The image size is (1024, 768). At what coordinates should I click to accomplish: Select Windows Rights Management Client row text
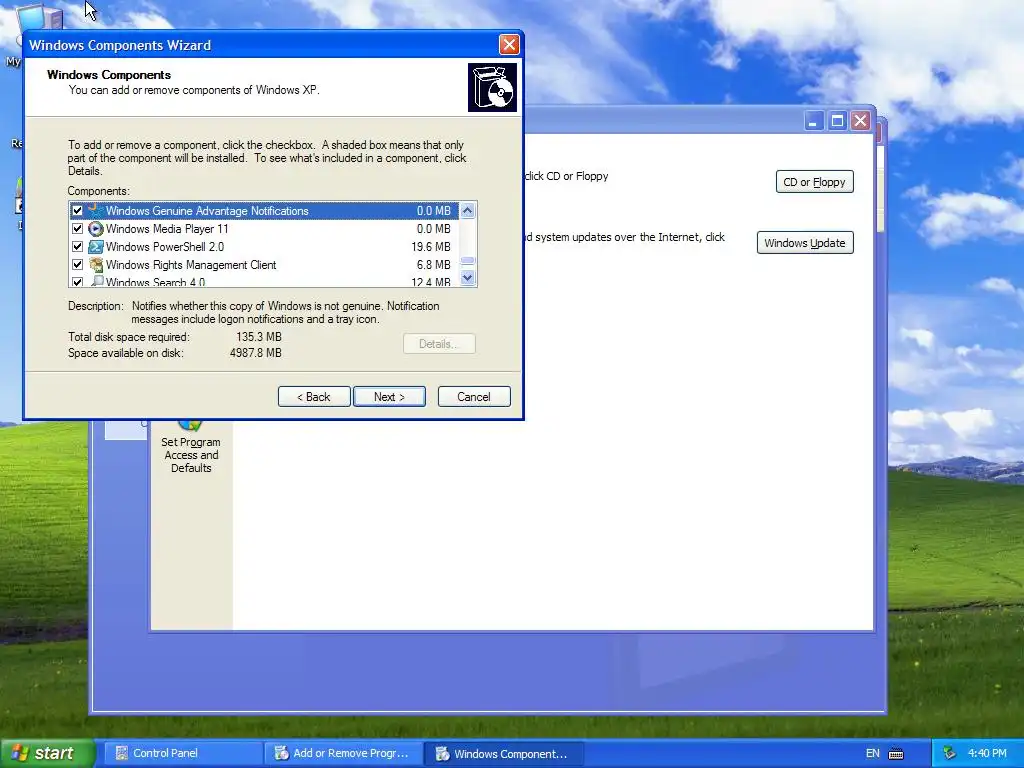pyautogui.click(x=191, y=264)
